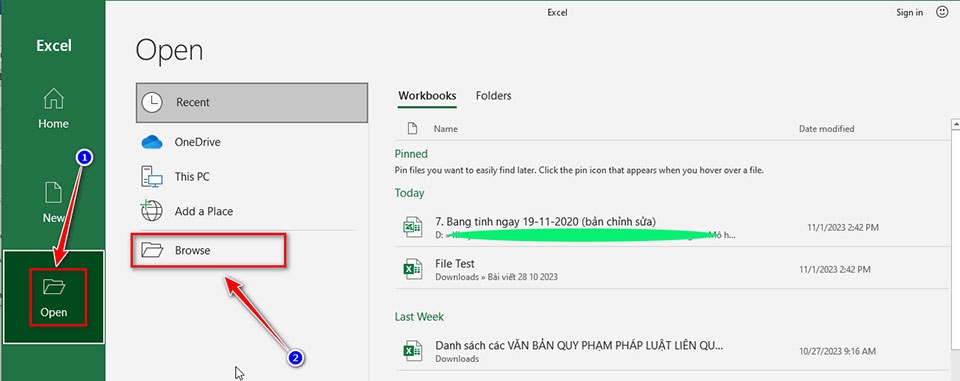The width and height of the screenshot is (960, 381).
Task: Sort files by the Name column
Action: click(446, 129)
